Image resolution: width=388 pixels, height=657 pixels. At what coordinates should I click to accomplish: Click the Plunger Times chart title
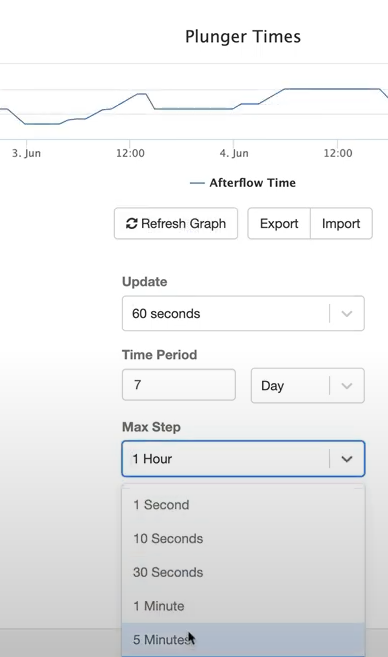(x=243, y=37)
